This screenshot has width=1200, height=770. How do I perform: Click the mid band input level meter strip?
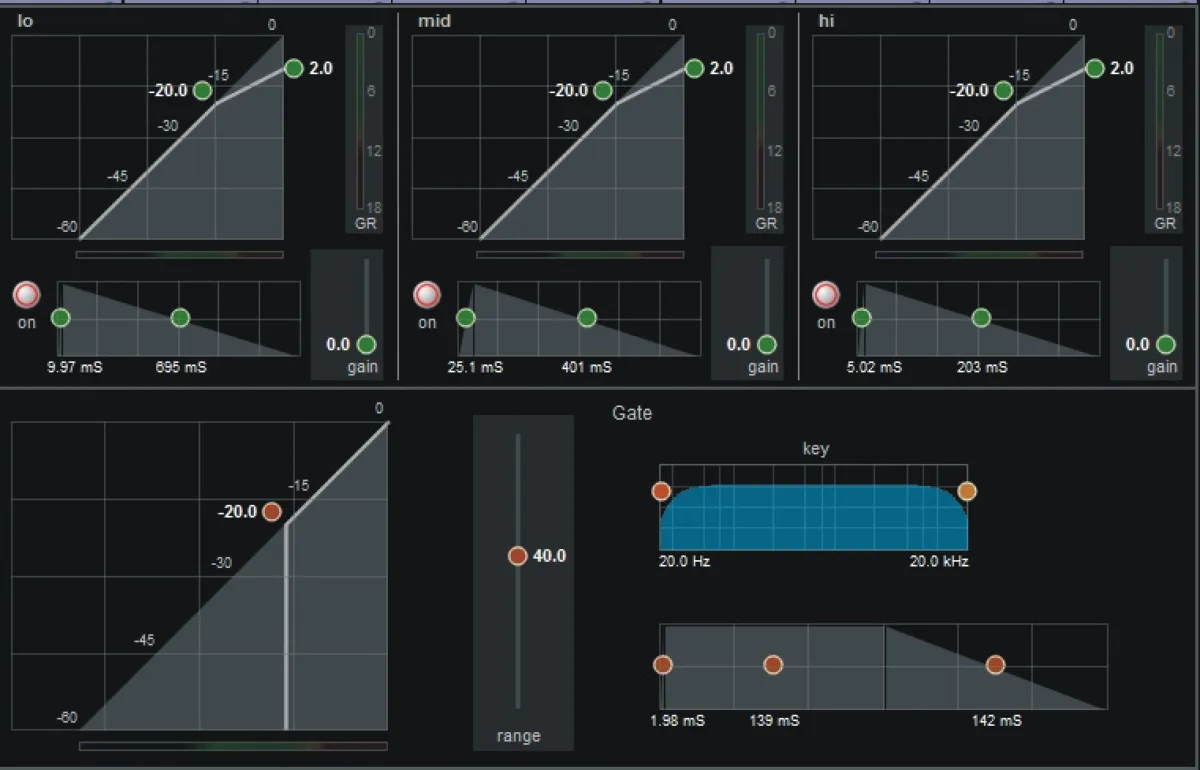[580, 255]
